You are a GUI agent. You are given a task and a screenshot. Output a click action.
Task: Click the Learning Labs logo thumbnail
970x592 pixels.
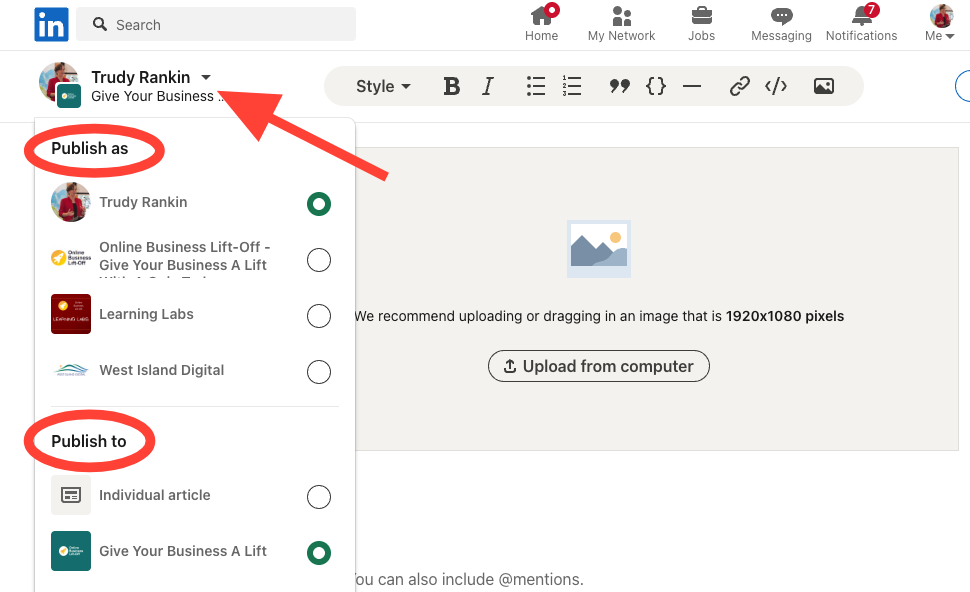tap(71, 314)
